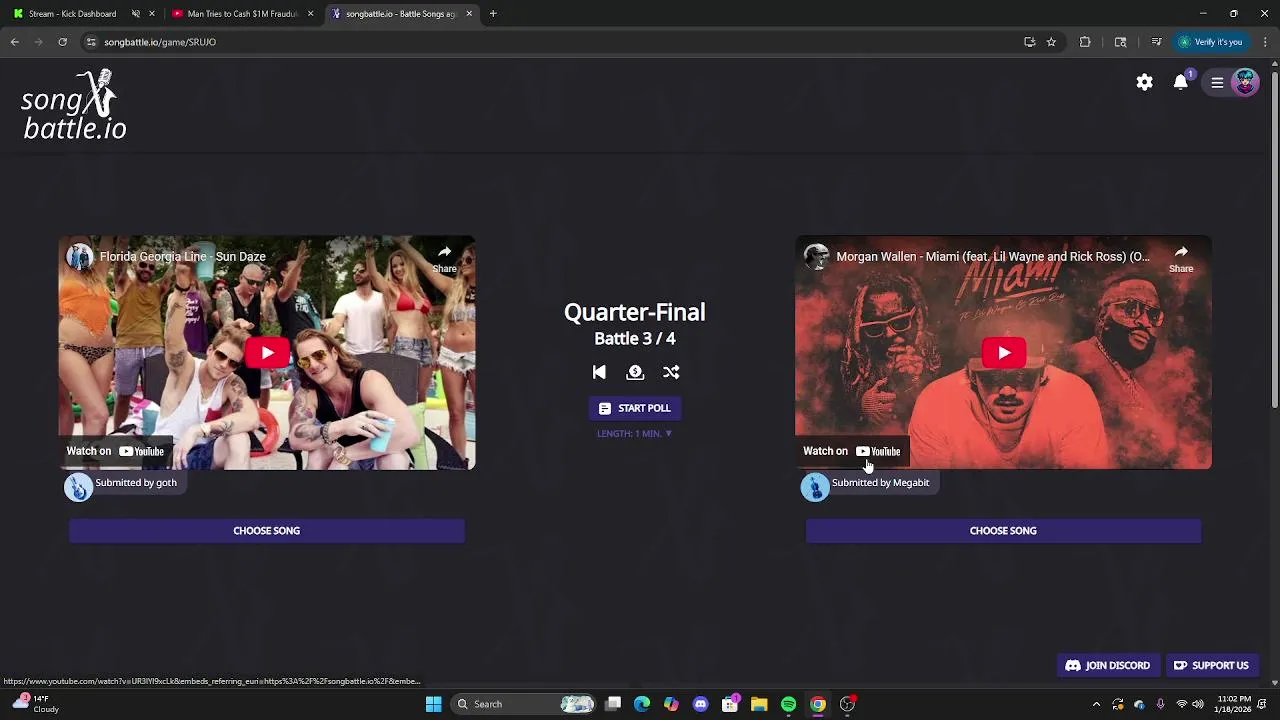Open video title 'Florida Georgia Line - Sun Daze'
1280x720 pixels.
(182, 257)
